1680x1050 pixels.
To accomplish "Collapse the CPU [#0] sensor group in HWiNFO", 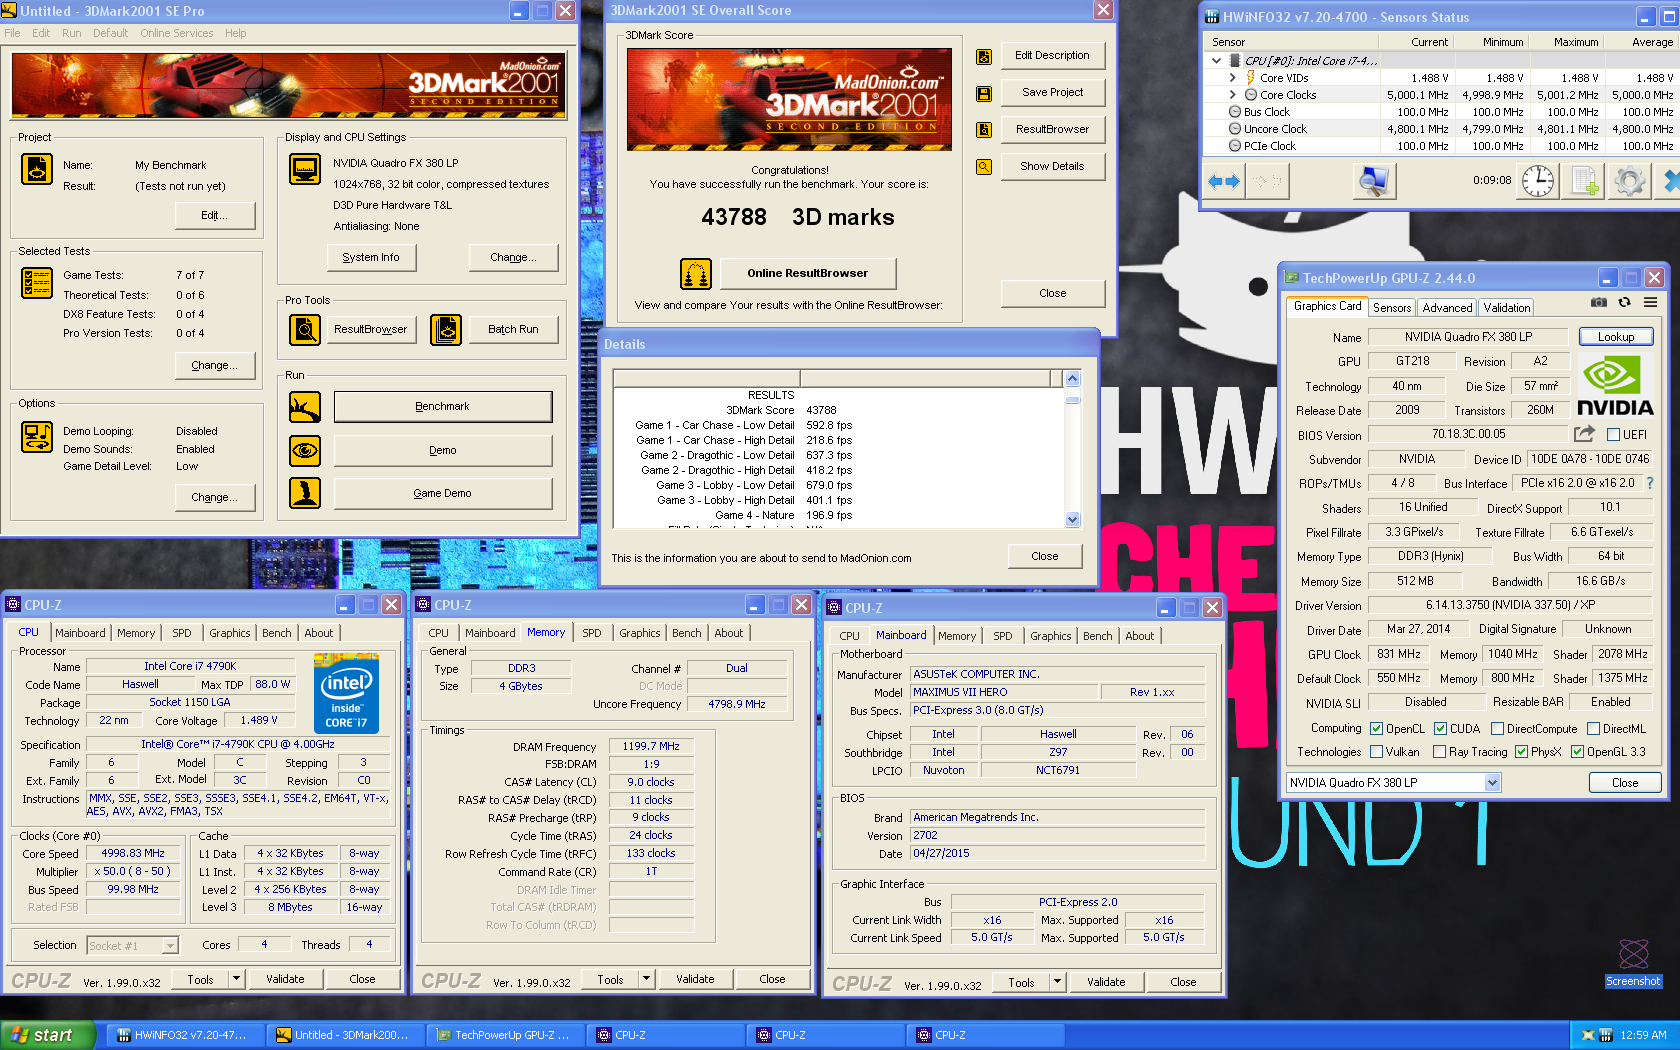I will coord(1217,61).
